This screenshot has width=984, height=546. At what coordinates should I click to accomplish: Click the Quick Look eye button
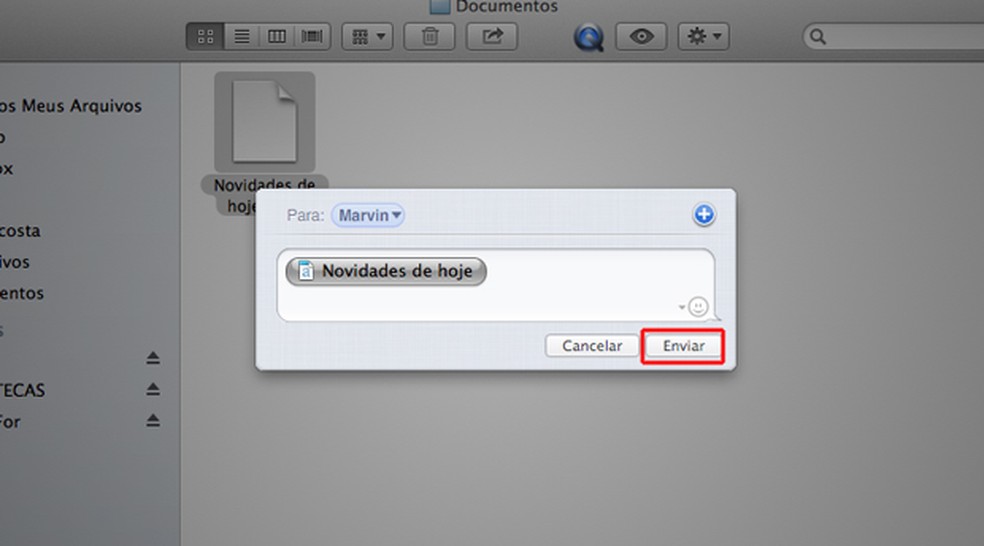(641, 36)
